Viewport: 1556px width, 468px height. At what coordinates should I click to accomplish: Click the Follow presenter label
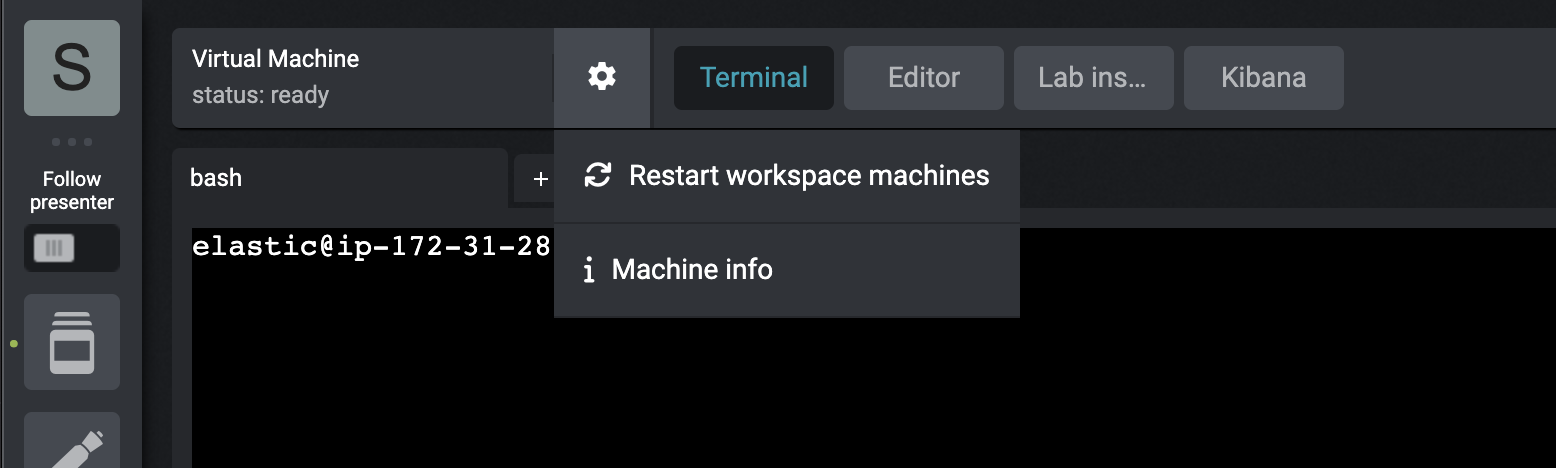[72, 191]
